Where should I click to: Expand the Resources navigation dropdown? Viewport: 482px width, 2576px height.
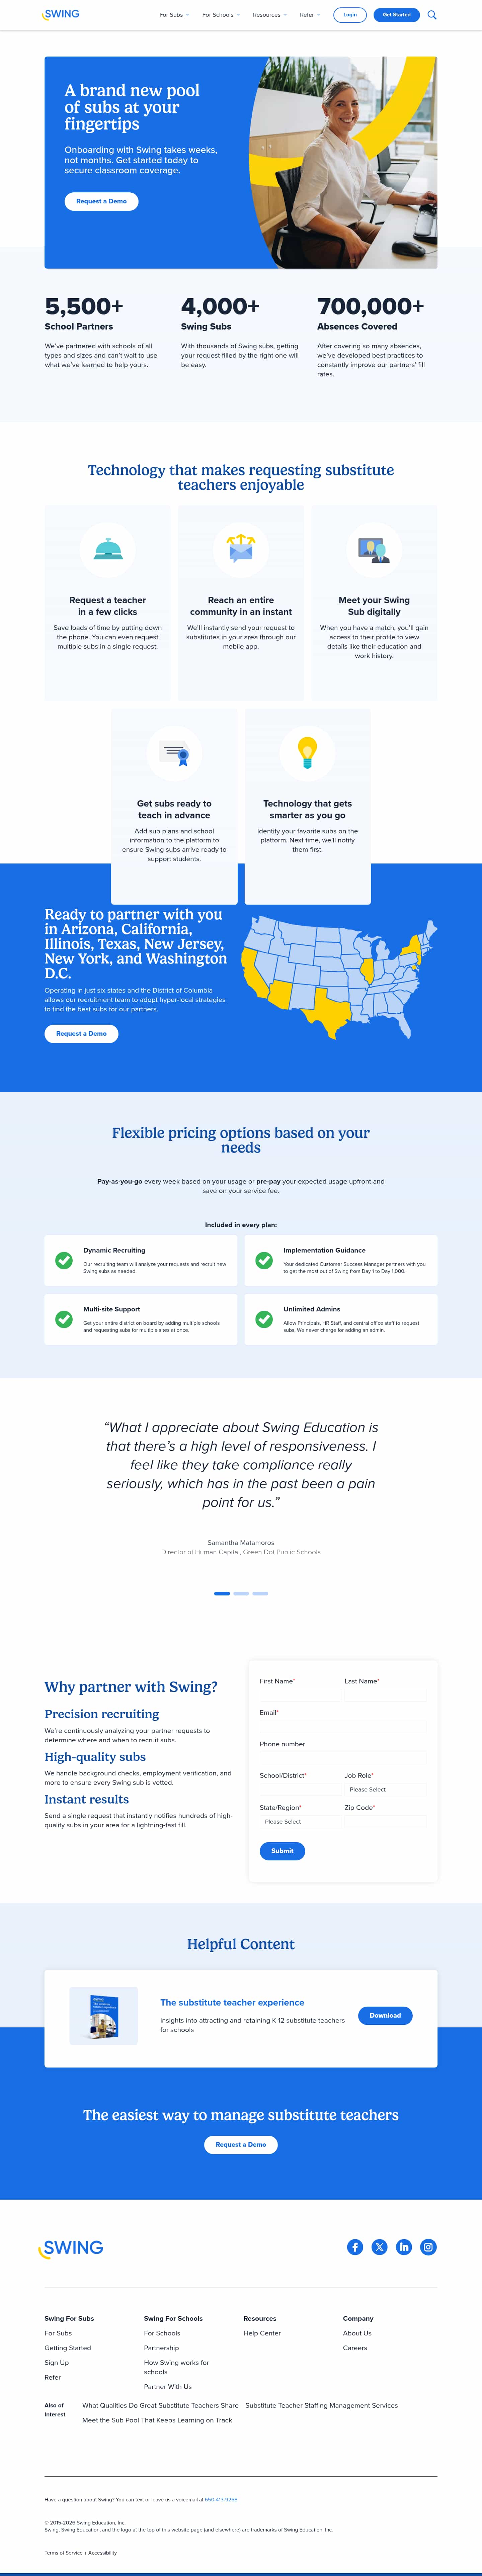pyautogui.click(x=269, y=15)
